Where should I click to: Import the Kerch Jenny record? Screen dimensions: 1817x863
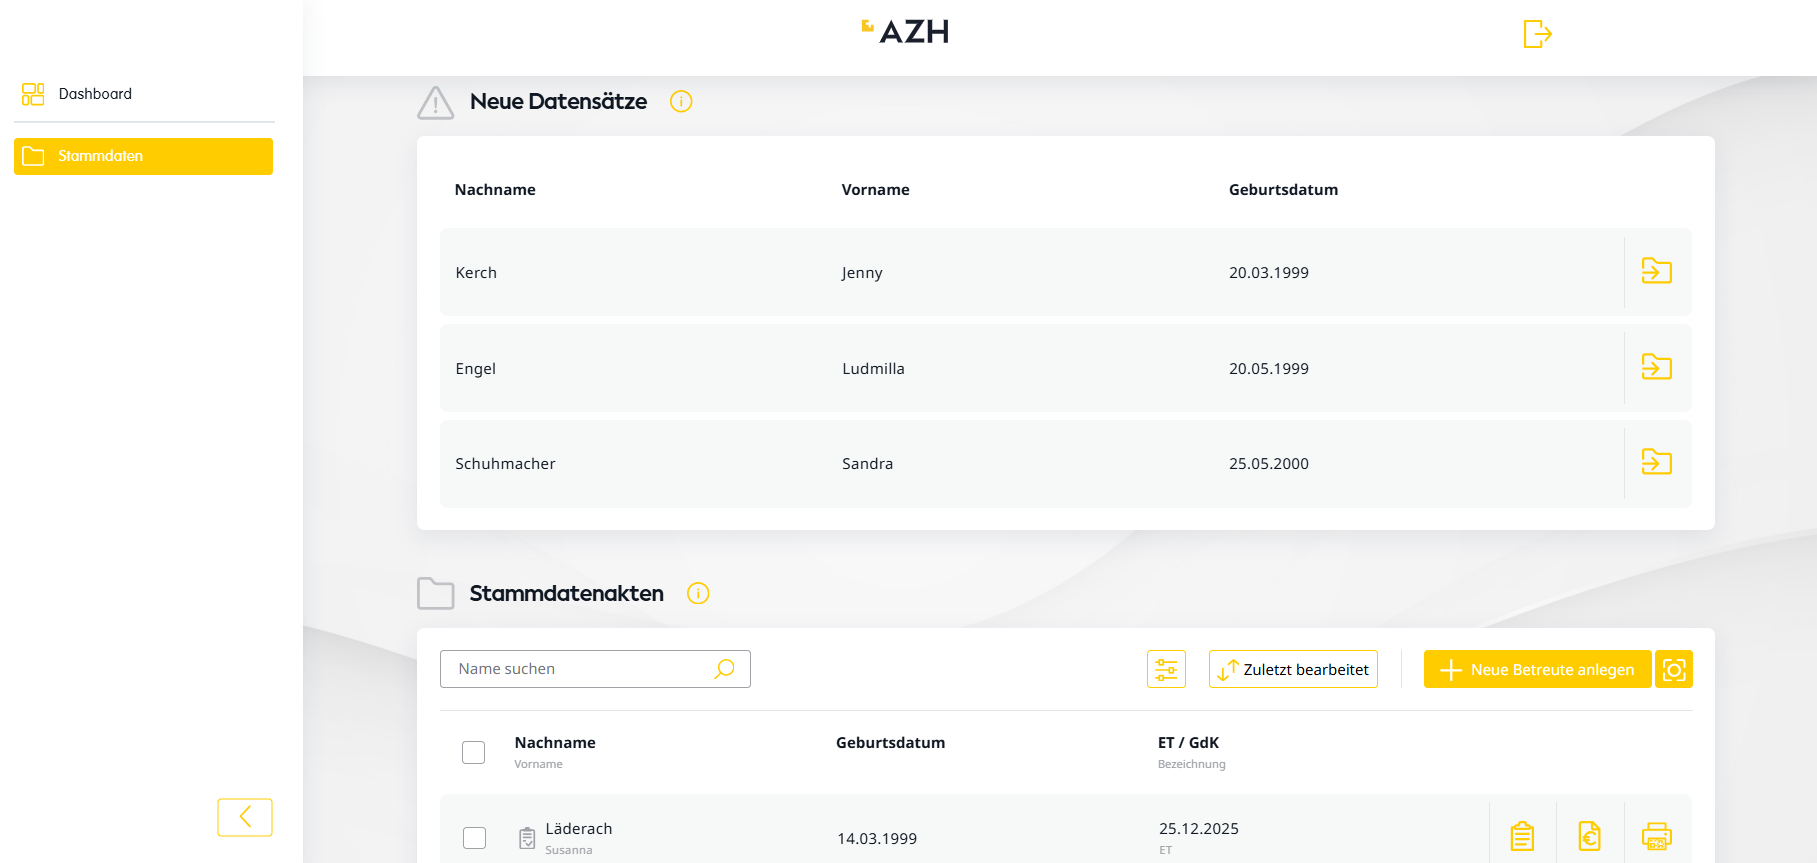(x=1656, y=271)
